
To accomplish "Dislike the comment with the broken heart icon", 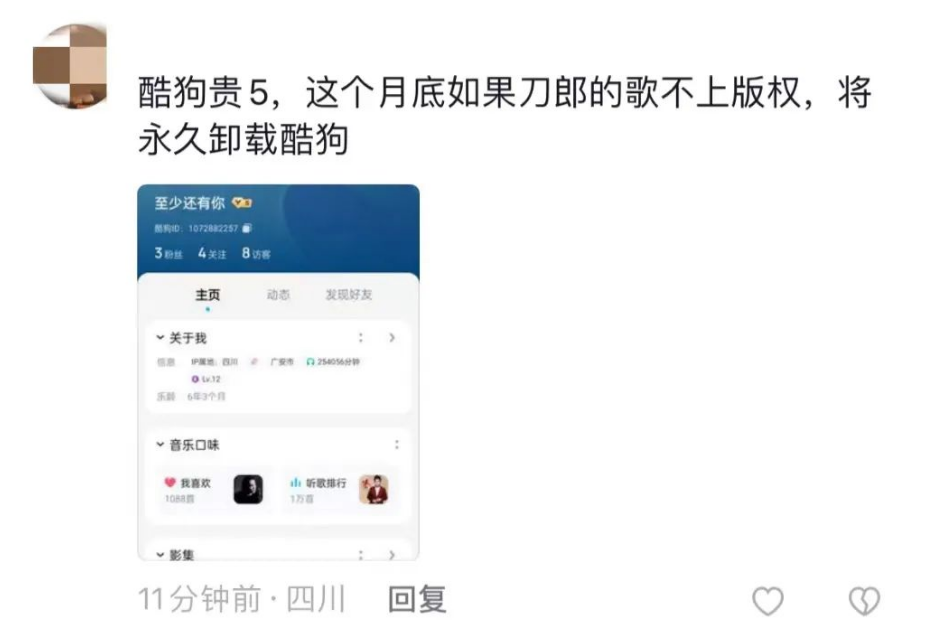I will pyautogui.click(x=864, y=600).
